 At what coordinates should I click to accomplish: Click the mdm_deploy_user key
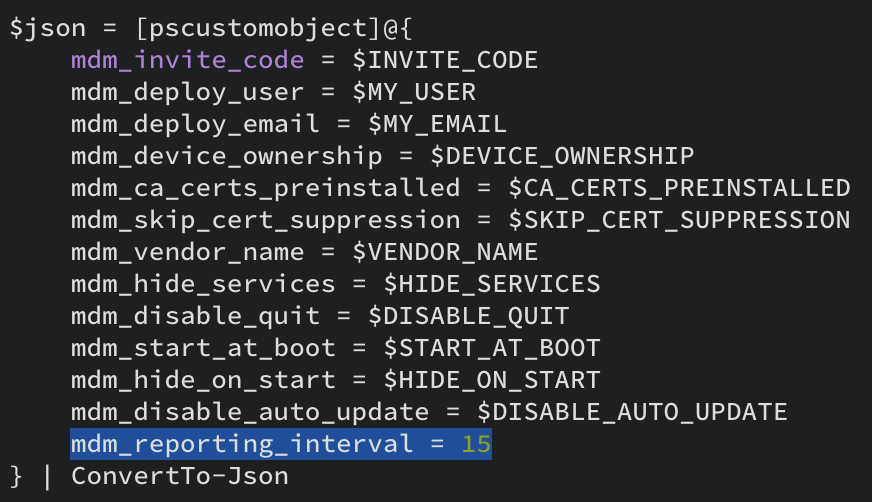[187, 92]
